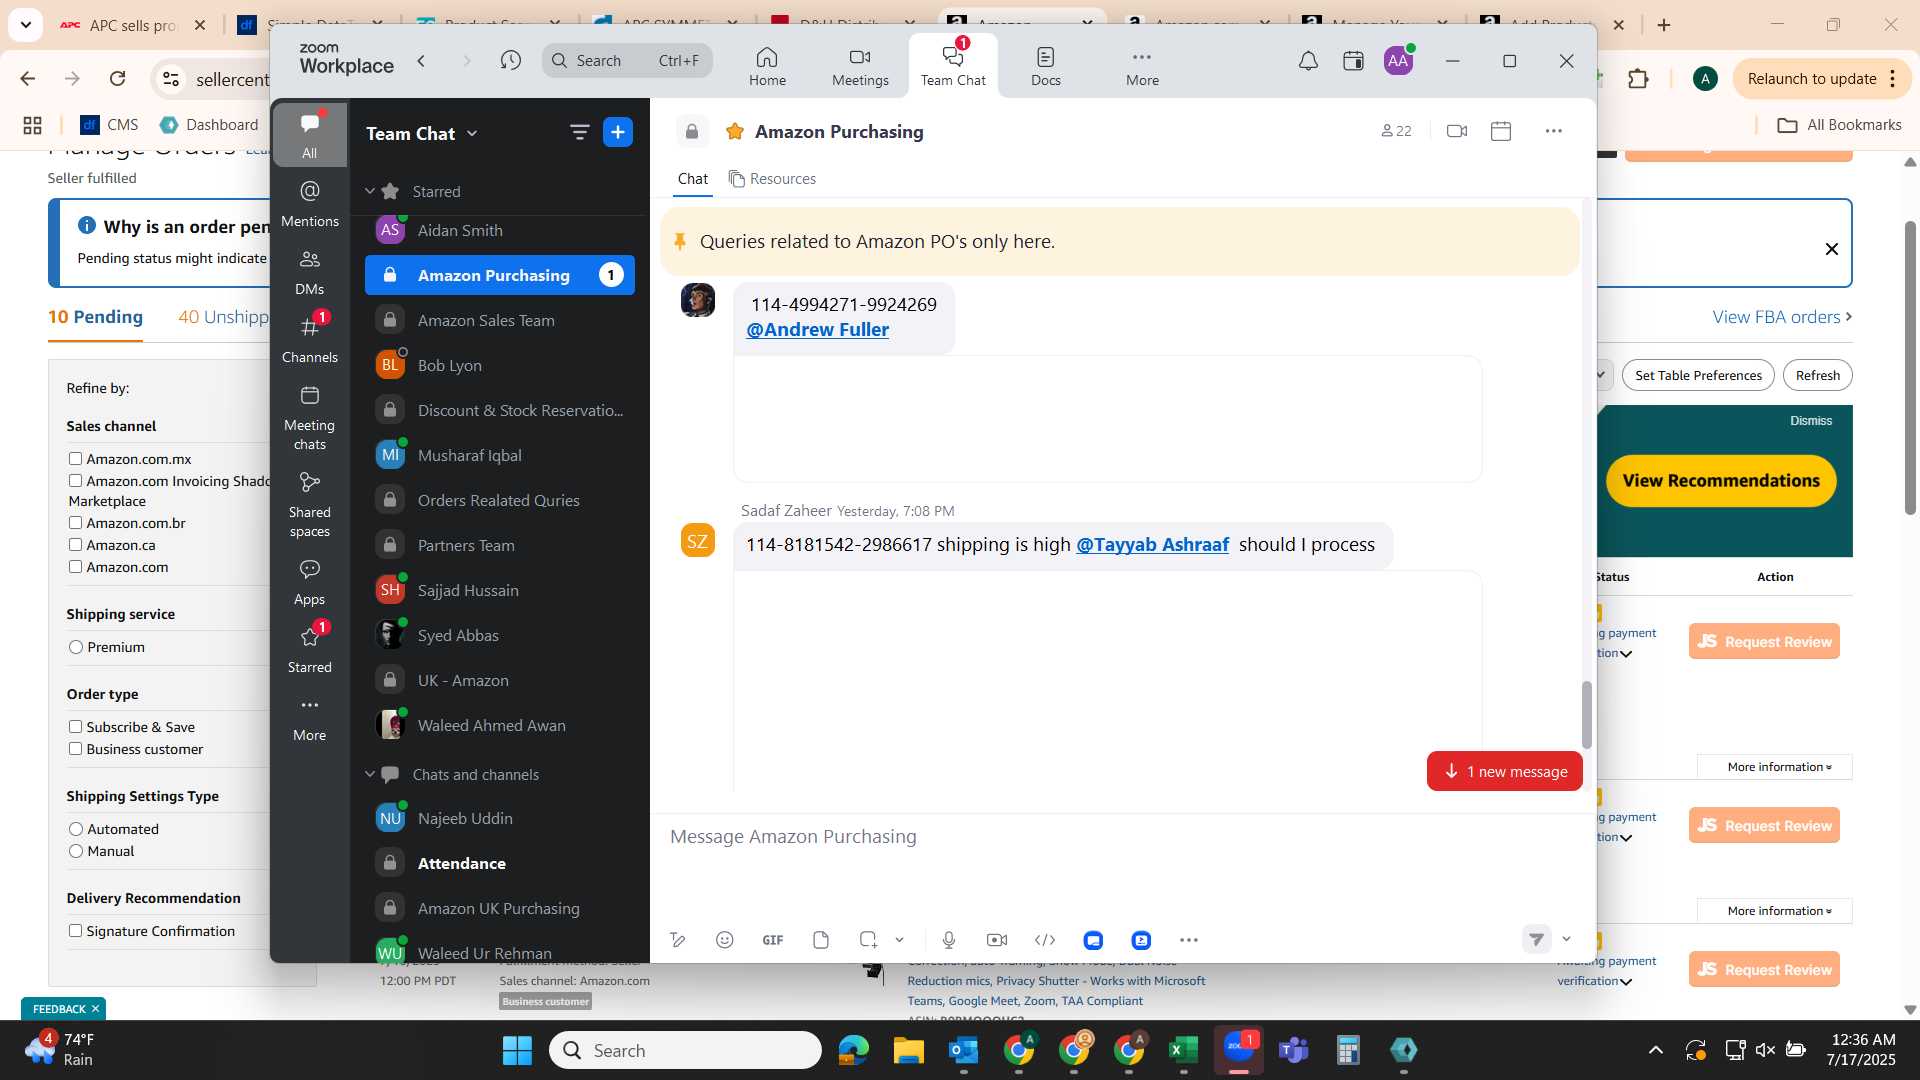Open Zoom search box
This screenshot has height=1080, width=1920.
tap(627, 61)
